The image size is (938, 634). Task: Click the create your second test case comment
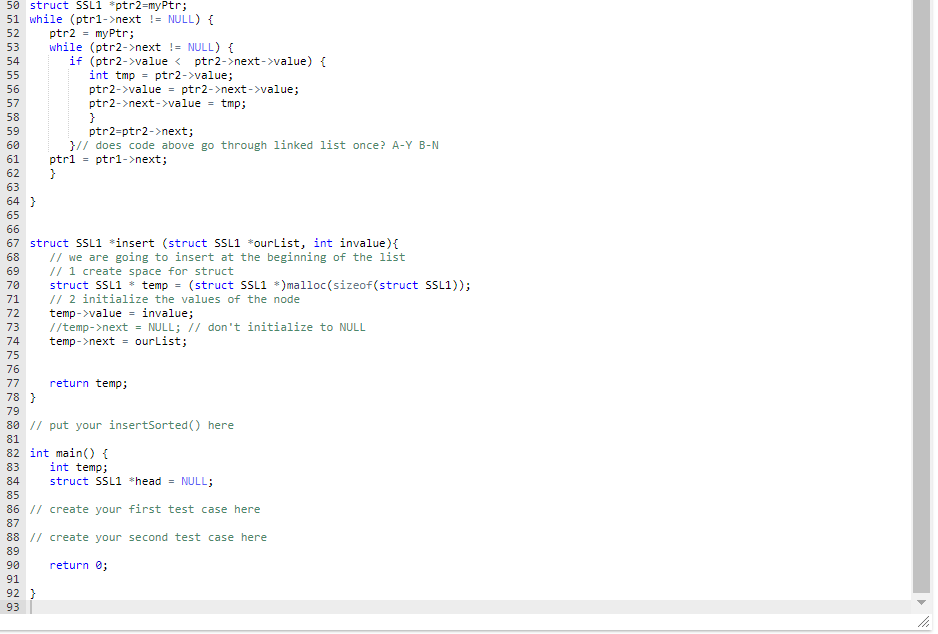coord(147,537)
